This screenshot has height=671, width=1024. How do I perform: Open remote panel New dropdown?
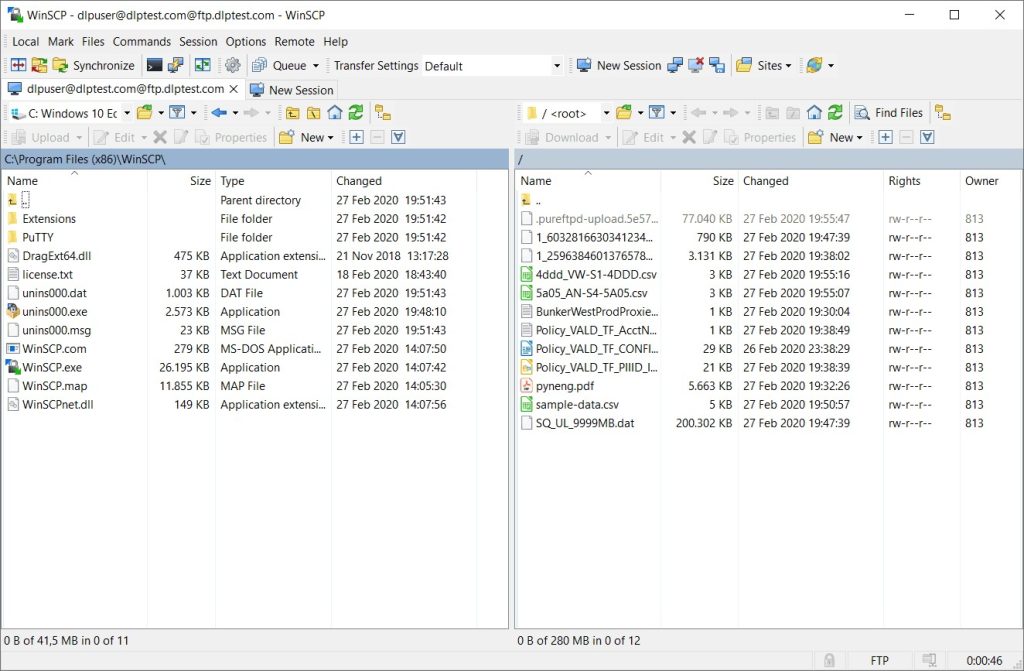point(835,137)
